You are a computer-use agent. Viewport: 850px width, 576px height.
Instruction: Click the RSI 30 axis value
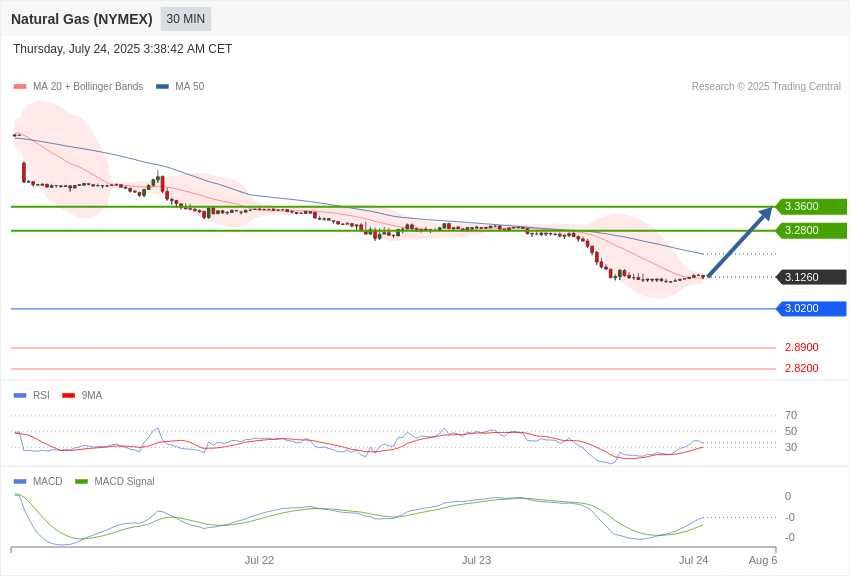pos(791,447)
